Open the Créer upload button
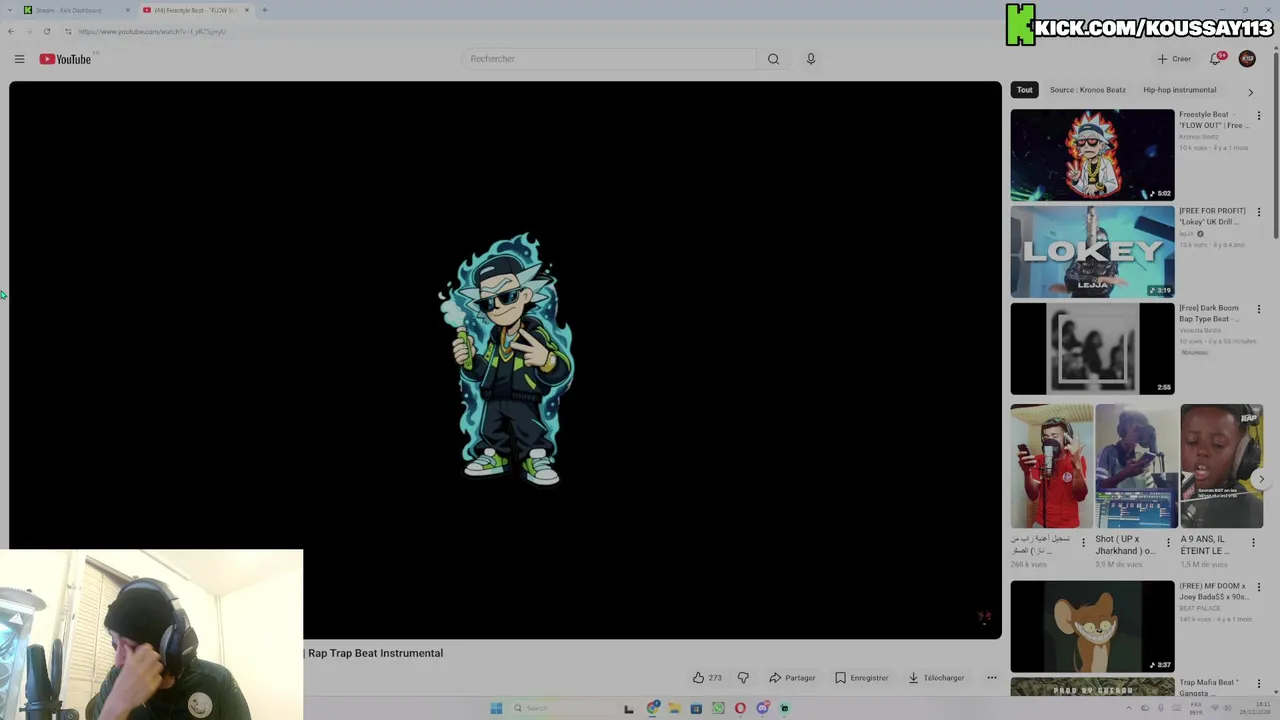 click(x=1174, y=59)
